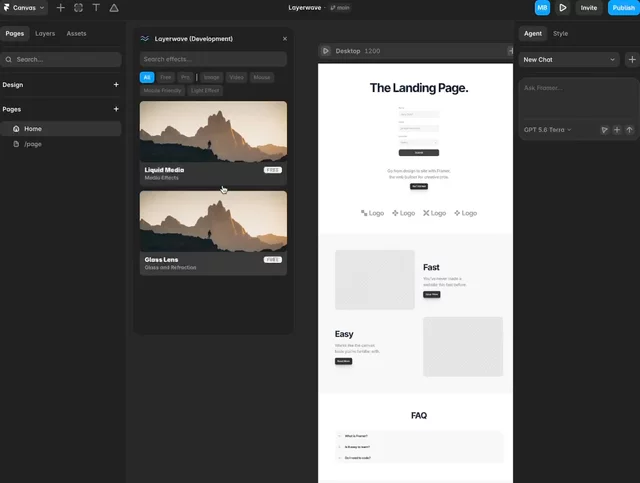Viewport: 640px width, 483px height.
Task: Open the GPT model selector dropdown
Action: 547,130
